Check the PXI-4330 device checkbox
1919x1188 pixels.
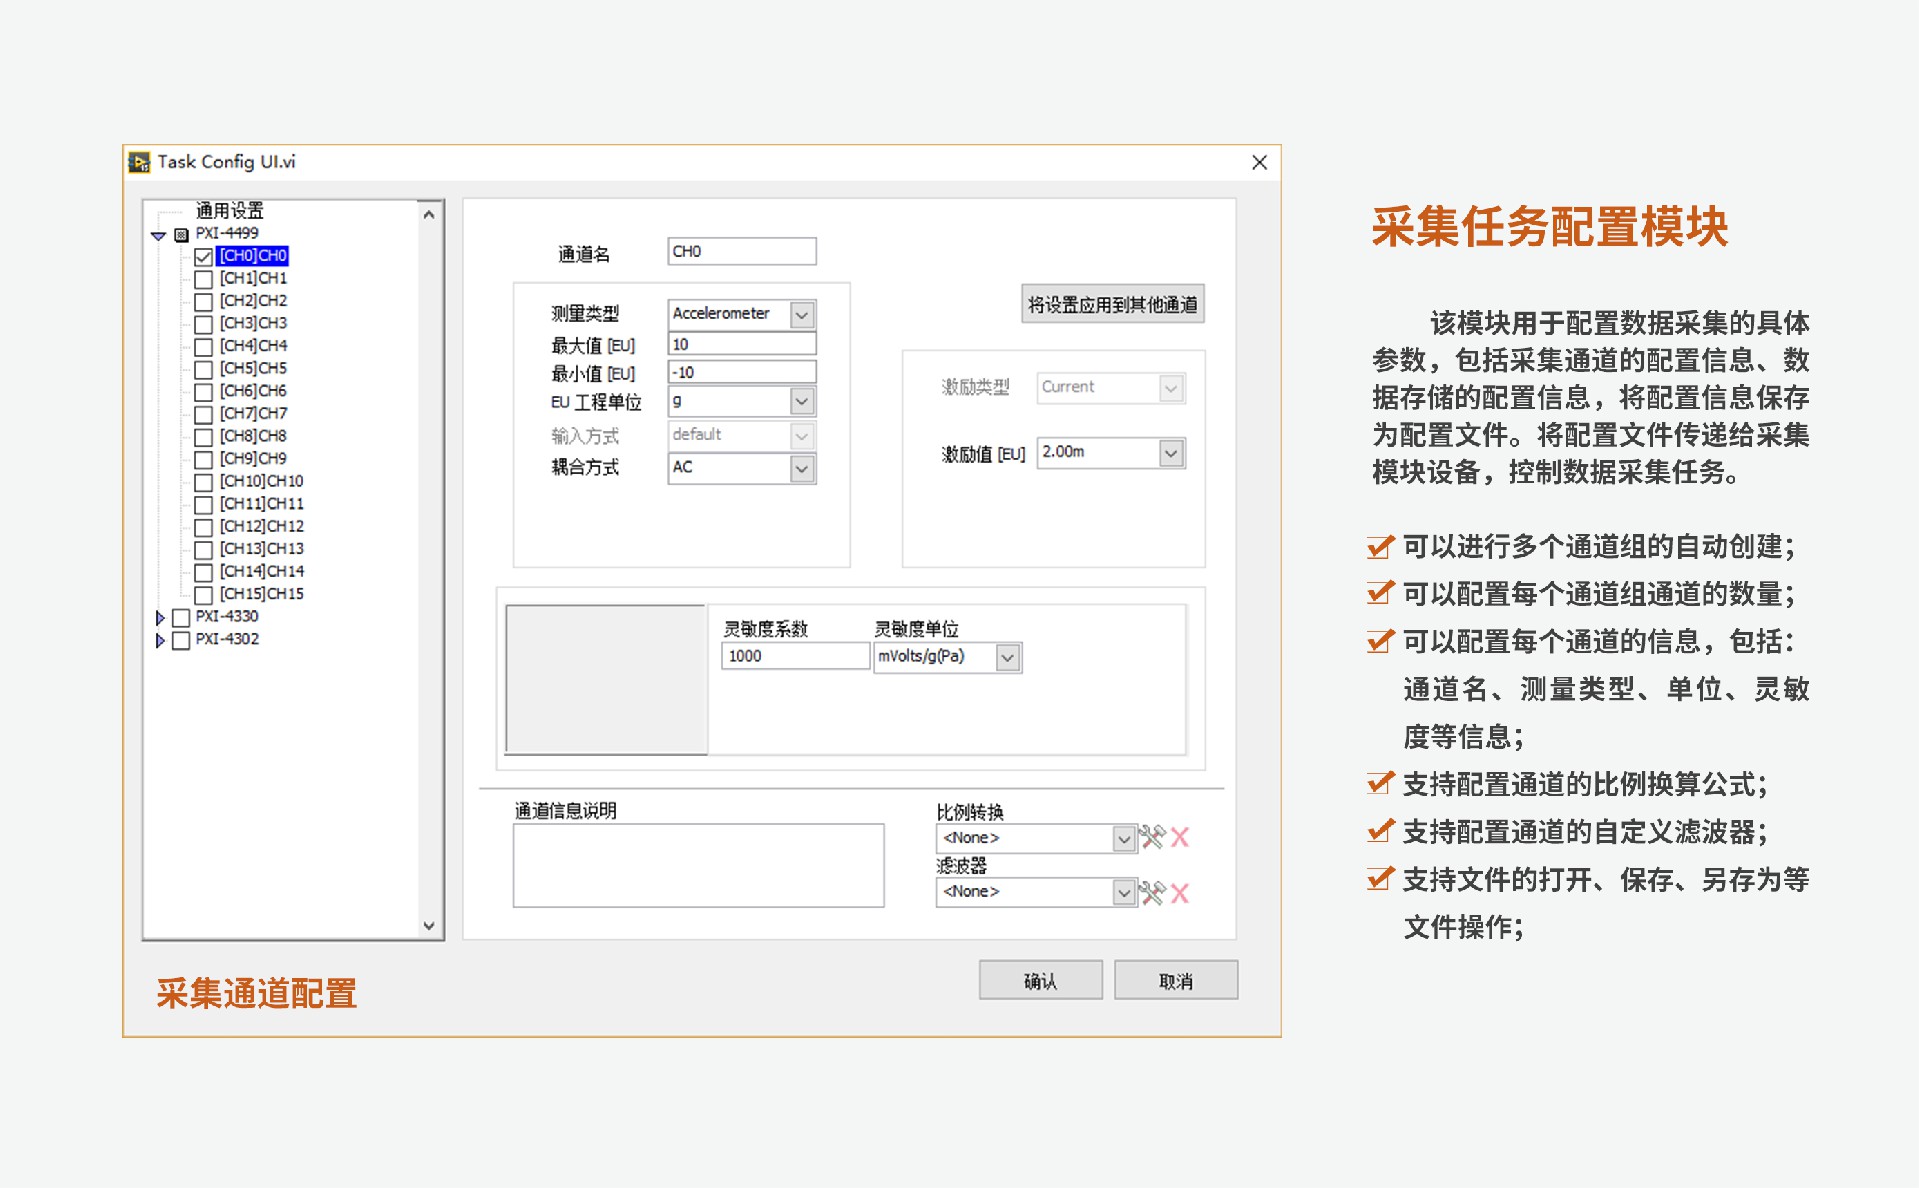[x=181, y=617]
